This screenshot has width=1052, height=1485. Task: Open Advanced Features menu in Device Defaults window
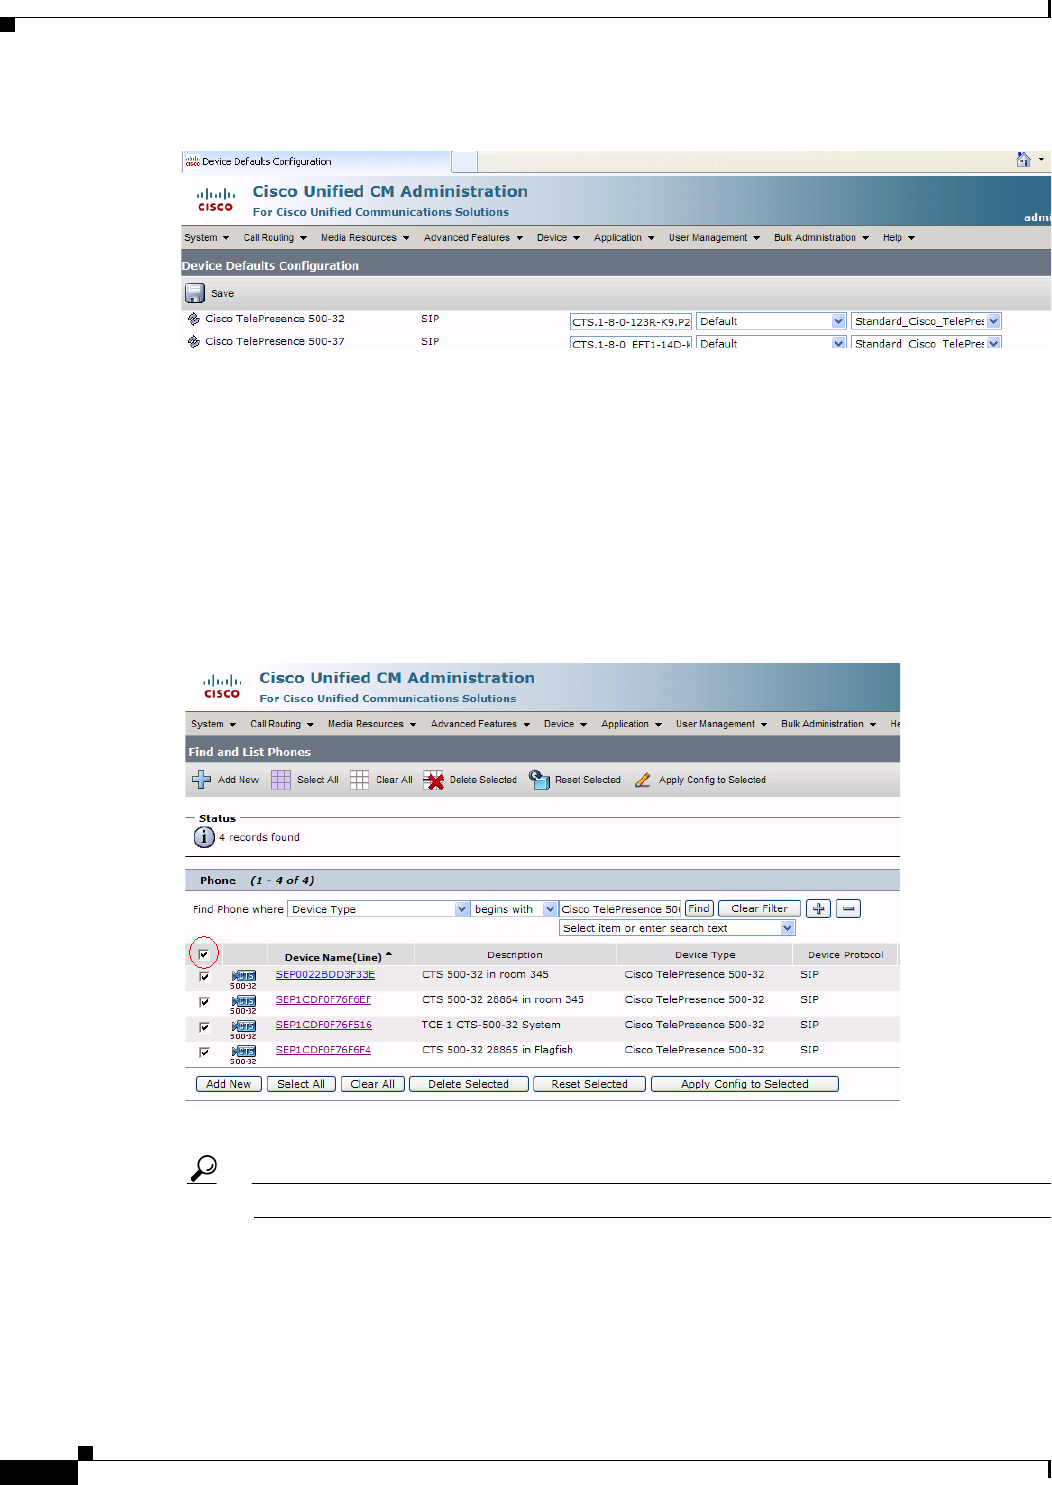(x=473, y=238)
